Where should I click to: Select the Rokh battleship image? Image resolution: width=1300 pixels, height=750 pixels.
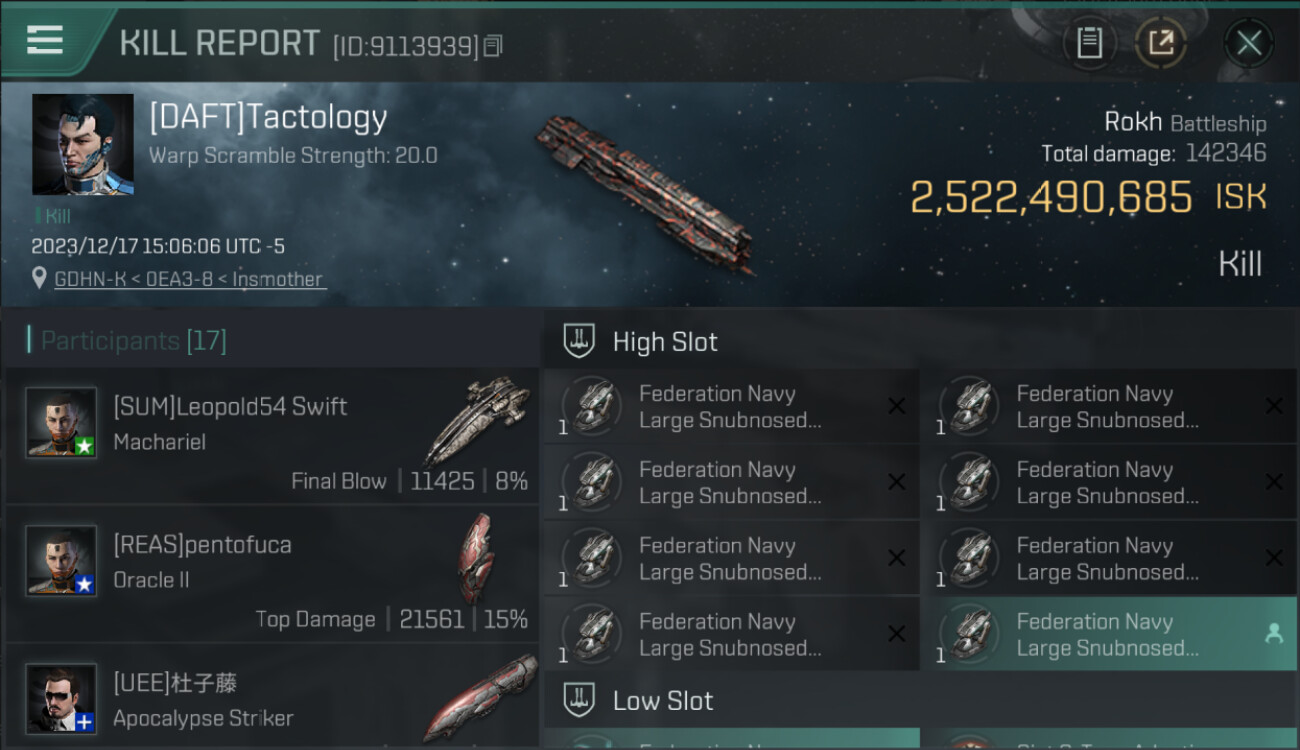click(x=645, y=190)
